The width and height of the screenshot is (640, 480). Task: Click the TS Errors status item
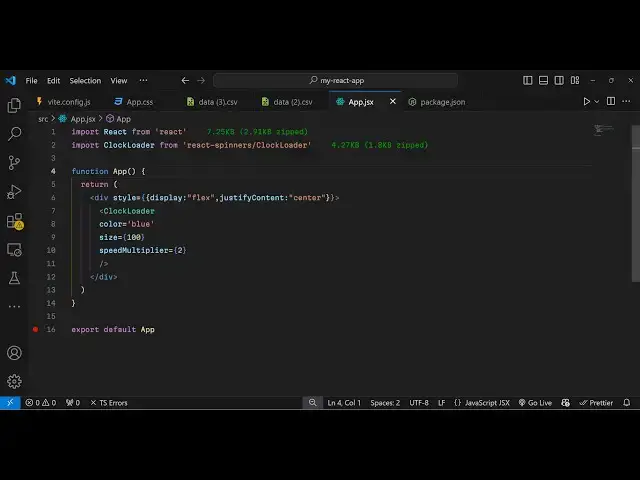[x=109, y=403]
